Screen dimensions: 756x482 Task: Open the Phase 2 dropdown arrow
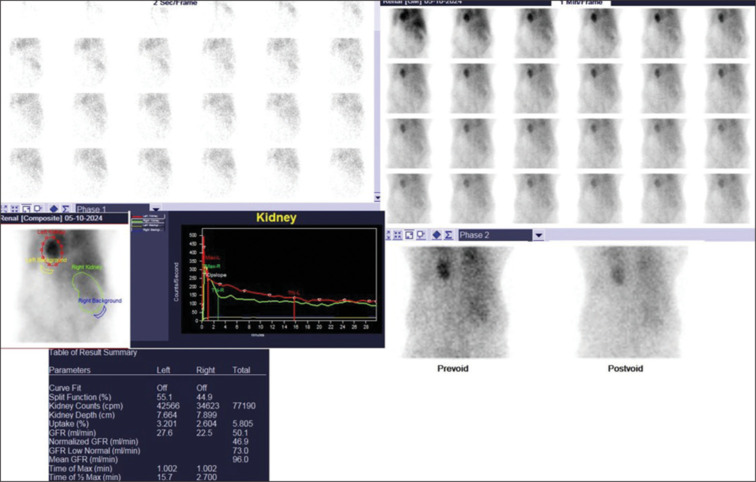(x=539, y=234)
